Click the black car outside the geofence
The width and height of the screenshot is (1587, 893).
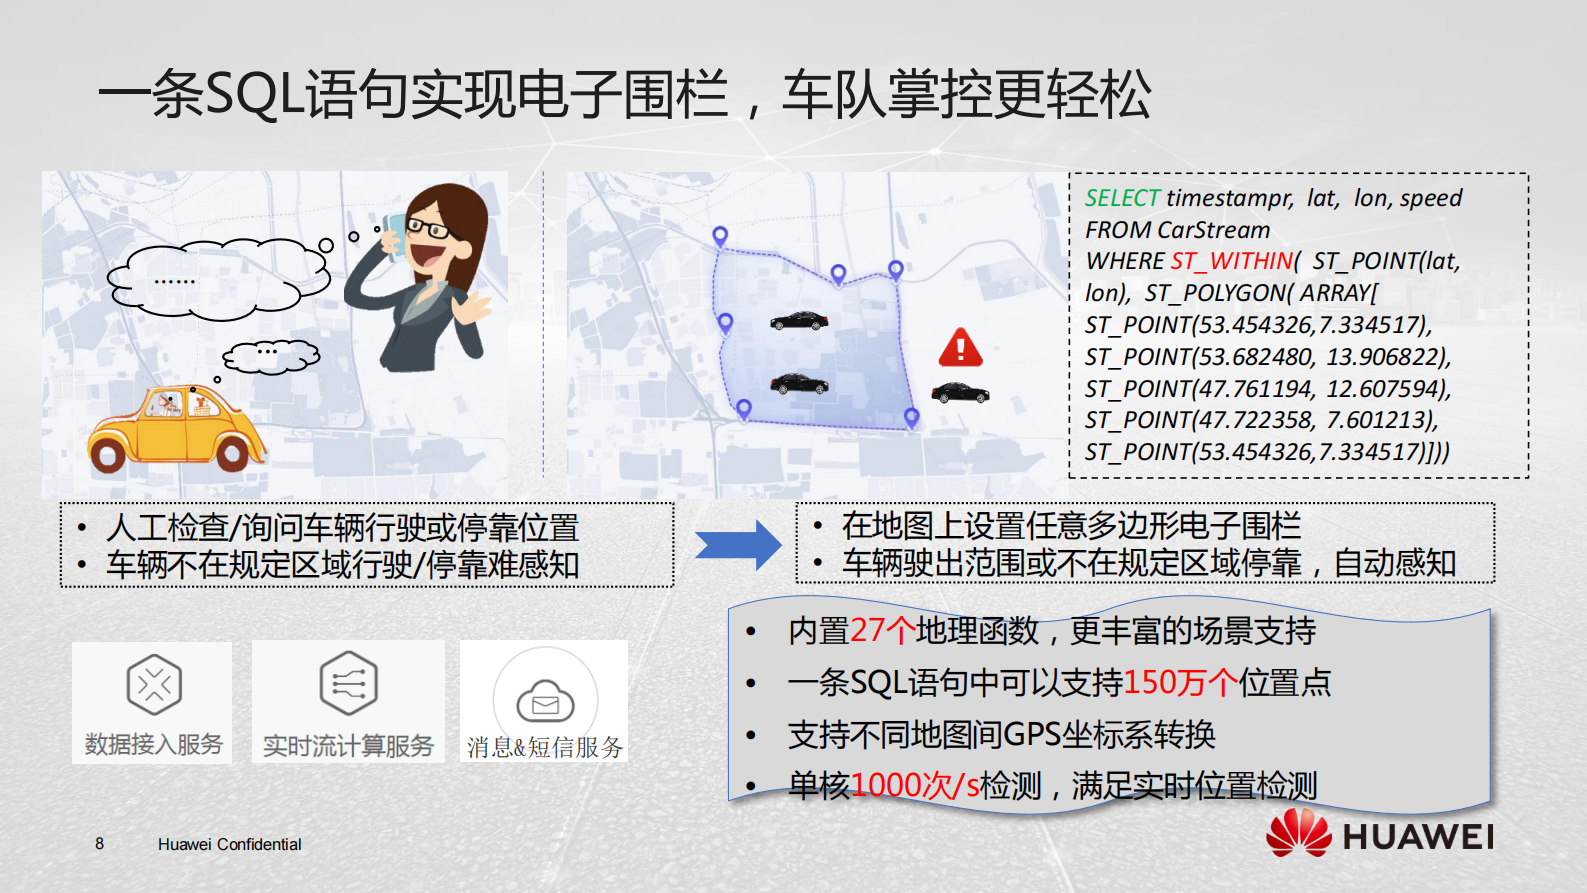(960, 392)
